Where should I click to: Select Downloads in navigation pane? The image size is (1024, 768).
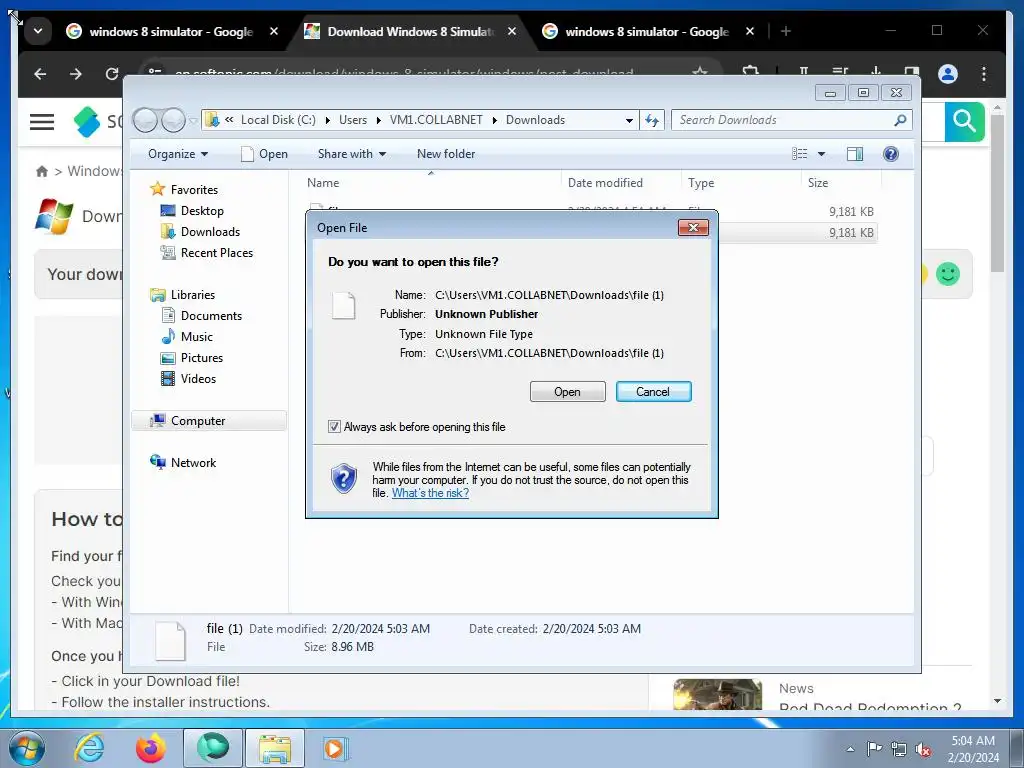[x=210, y=232]
